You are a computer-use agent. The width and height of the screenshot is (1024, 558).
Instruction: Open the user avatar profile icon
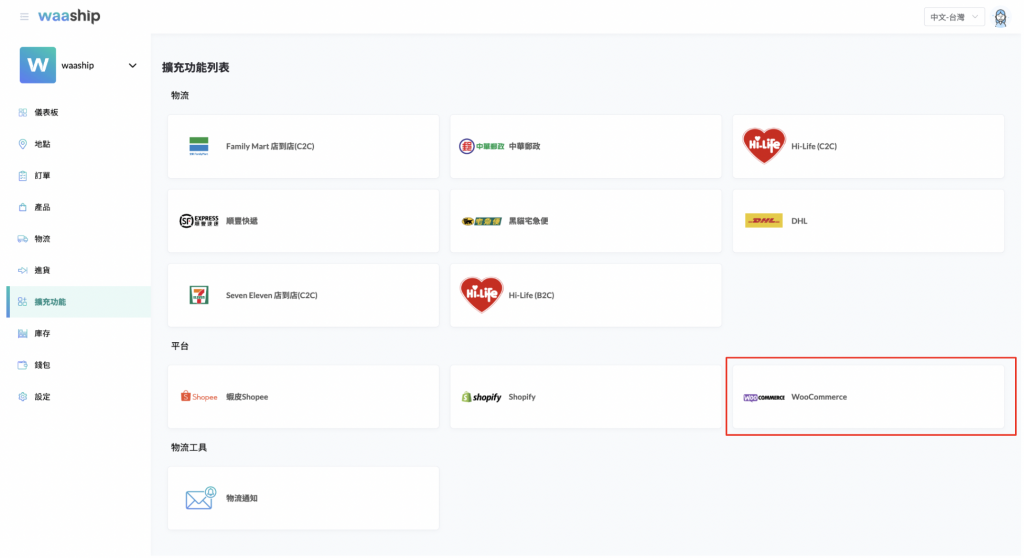(1000, 17)
